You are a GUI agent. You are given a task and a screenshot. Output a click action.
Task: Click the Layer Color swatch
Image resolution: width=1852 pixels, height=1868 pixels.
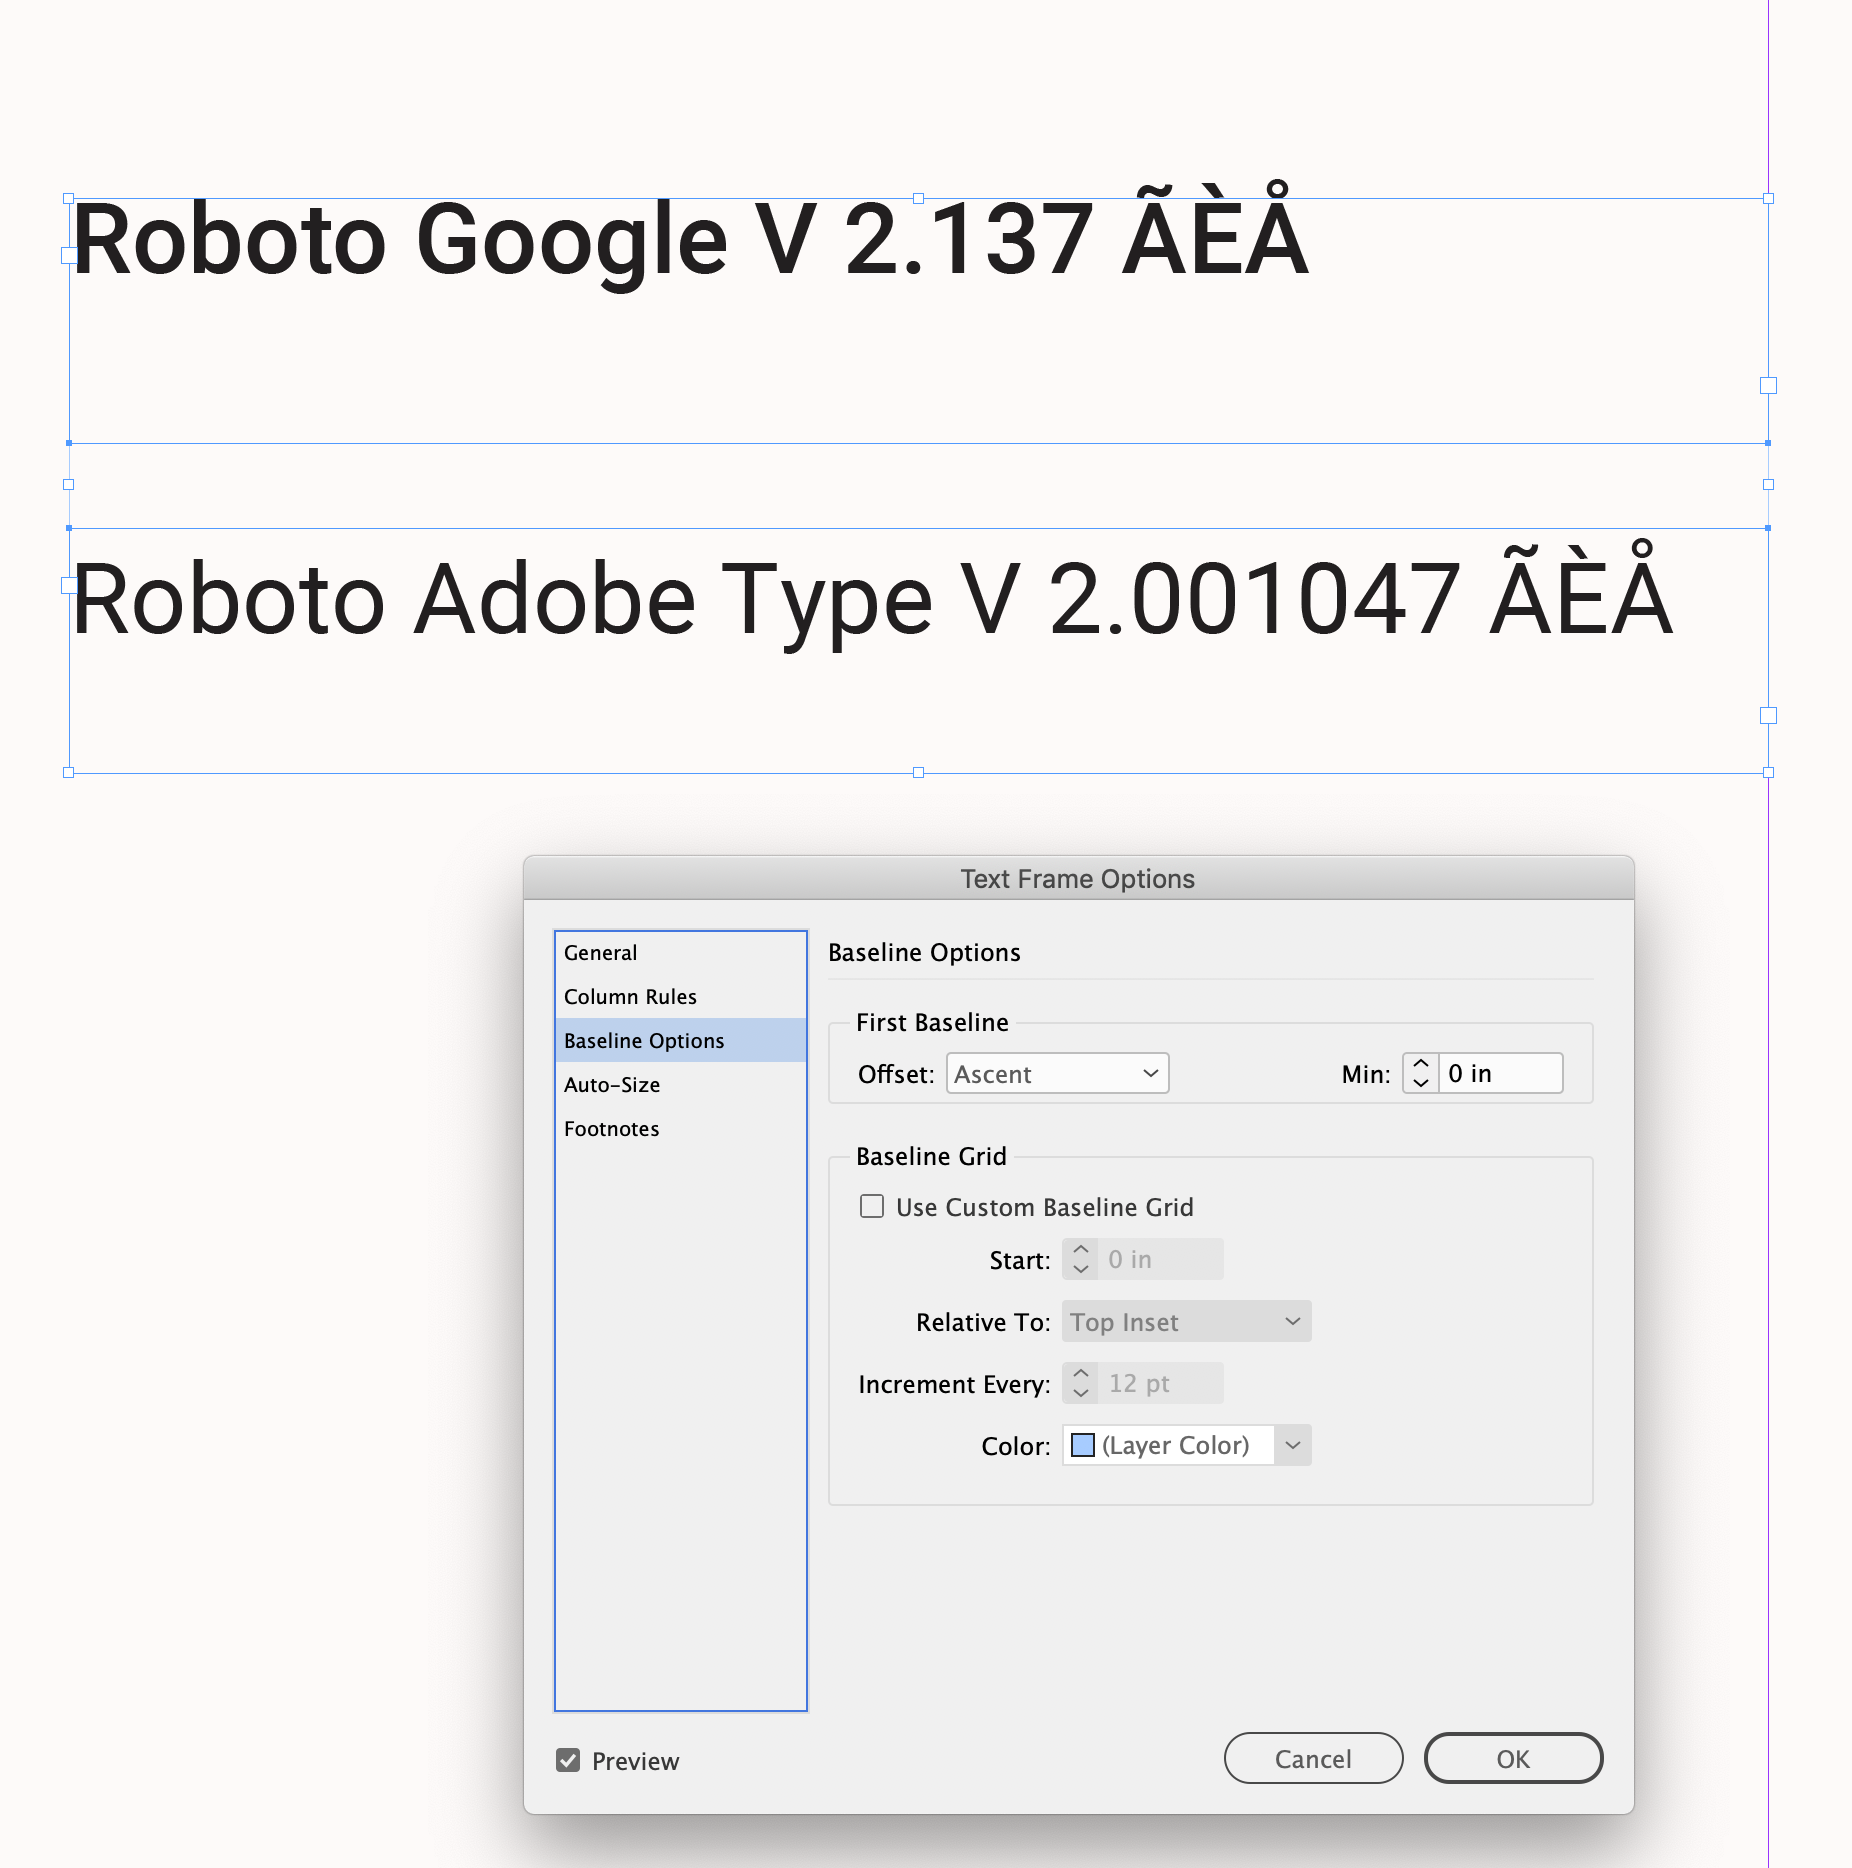click(x=1082, y=1445)
